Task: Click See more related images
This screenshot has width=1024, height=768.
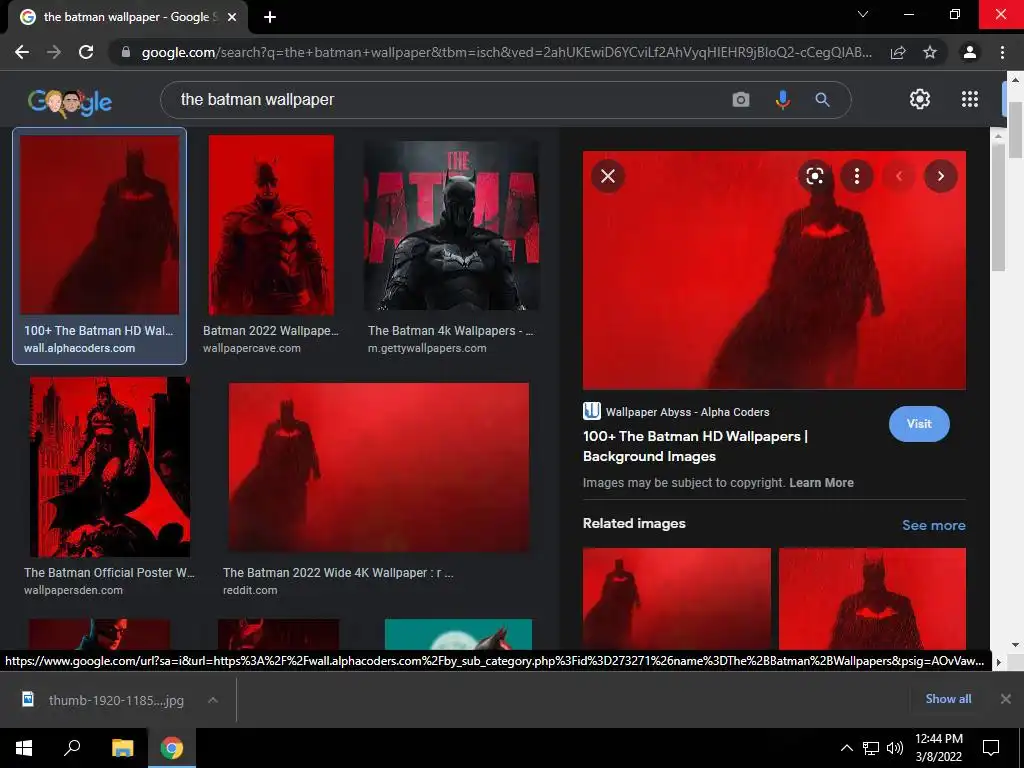Action: (933, 525)
